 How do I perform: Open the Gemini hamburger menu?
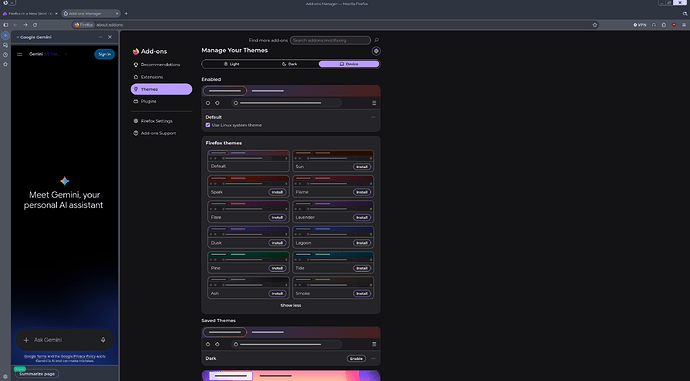[19, 55]
